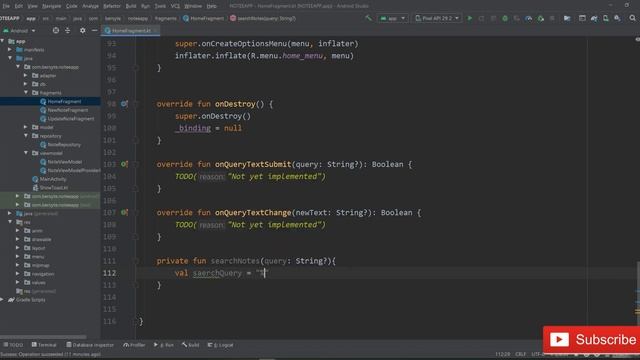Collapse the repository package arrow
The image size is (640, 360).
point(27,136)
